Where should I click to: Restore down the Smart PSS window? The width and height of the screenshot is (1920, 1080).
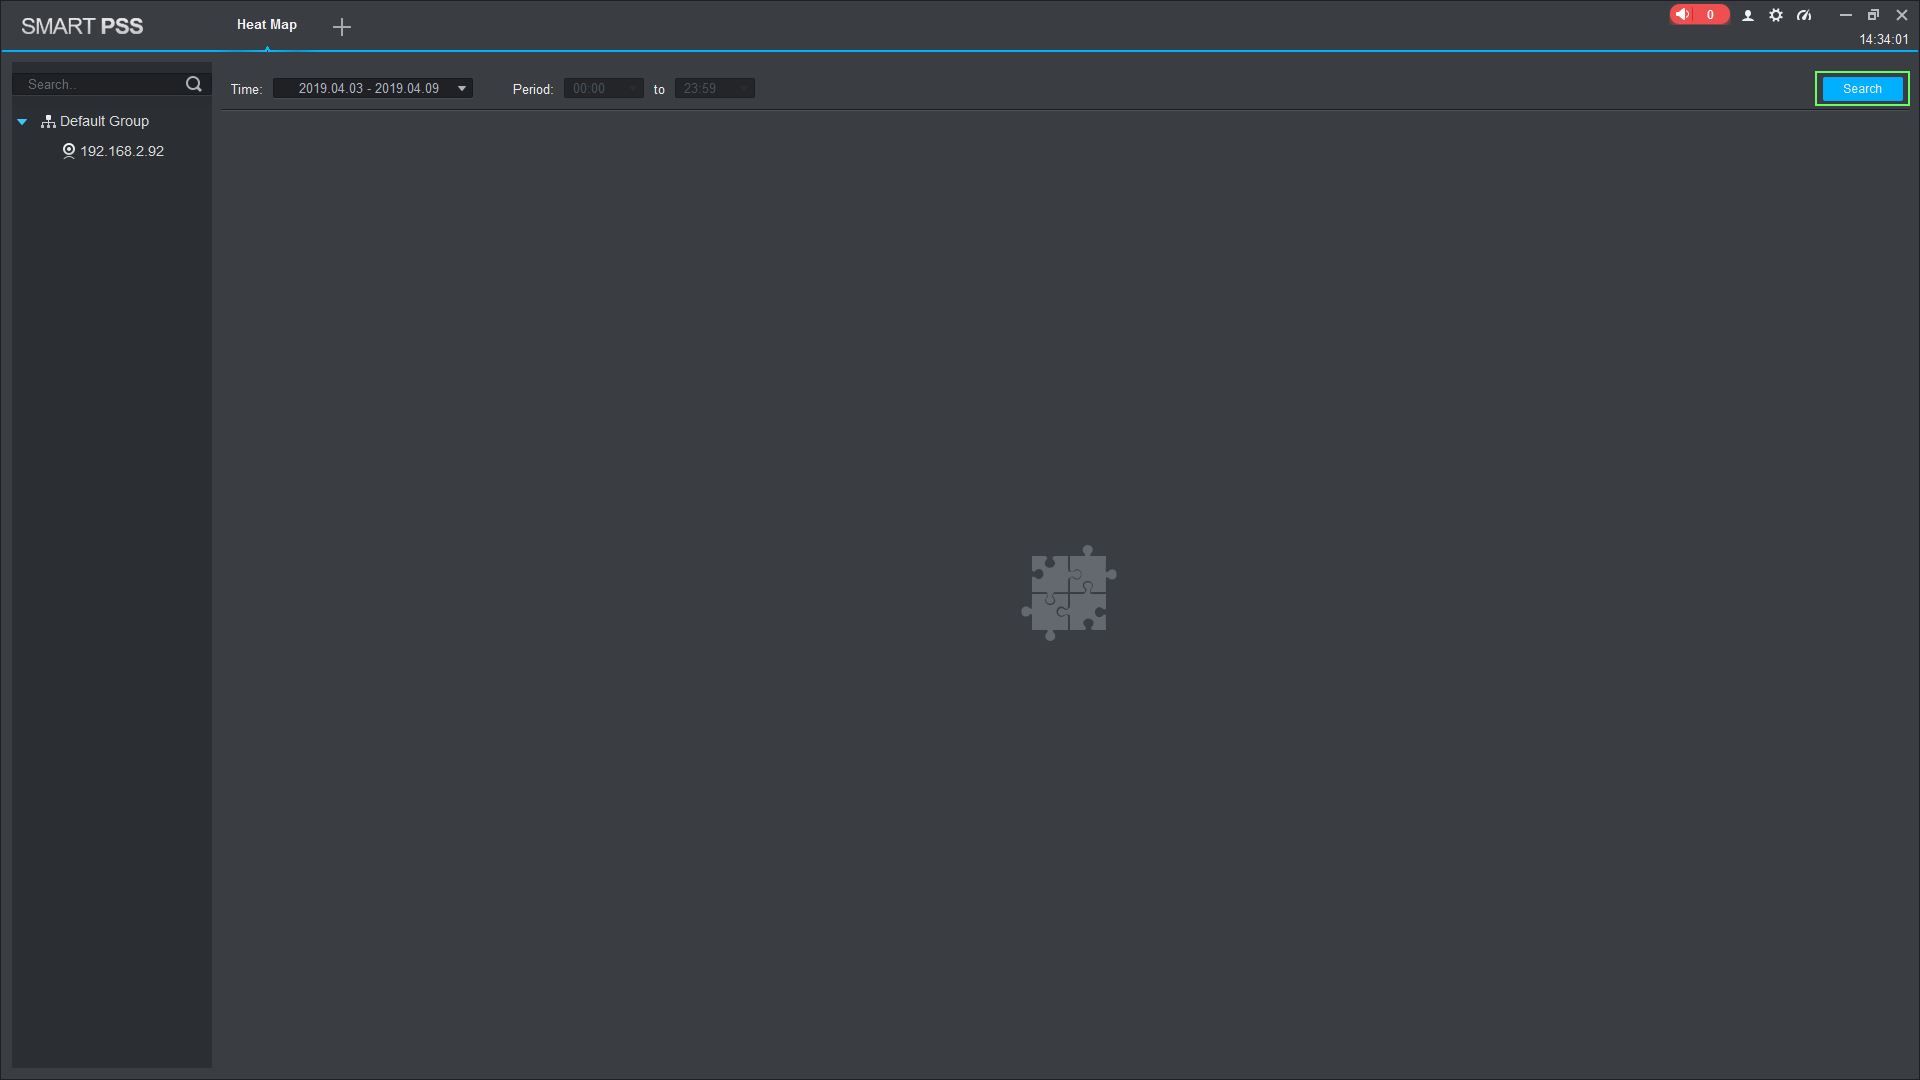(x=1873, y=15)
